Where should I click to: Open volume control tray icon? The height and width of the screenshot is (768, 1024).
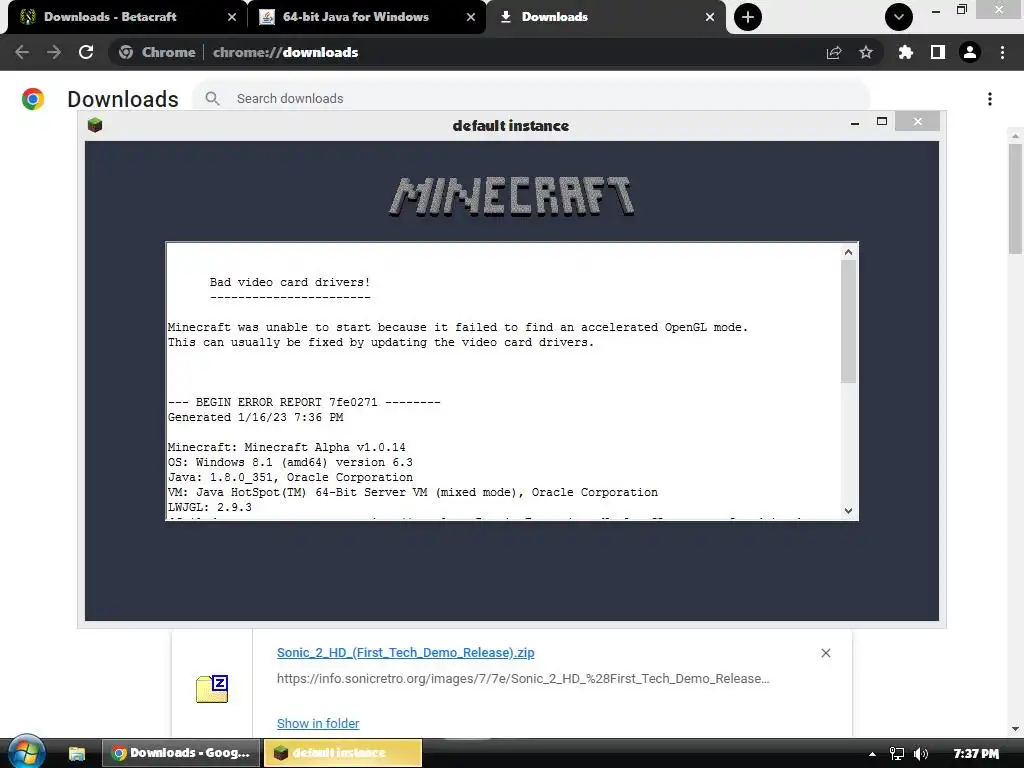(921, 754)
